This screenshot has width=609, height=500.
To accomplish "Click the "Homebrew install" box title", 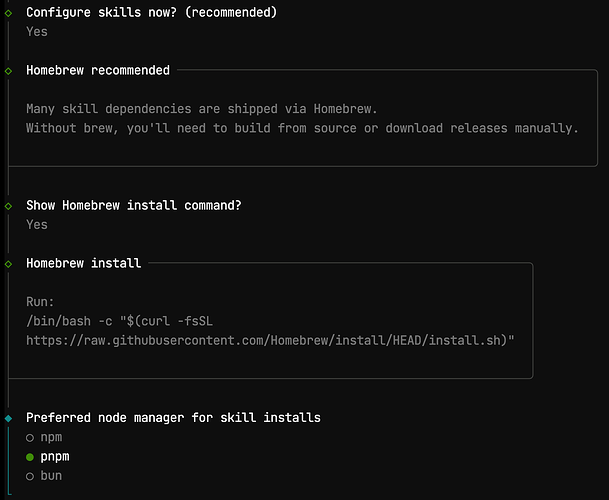I will (x=83, y=264).
